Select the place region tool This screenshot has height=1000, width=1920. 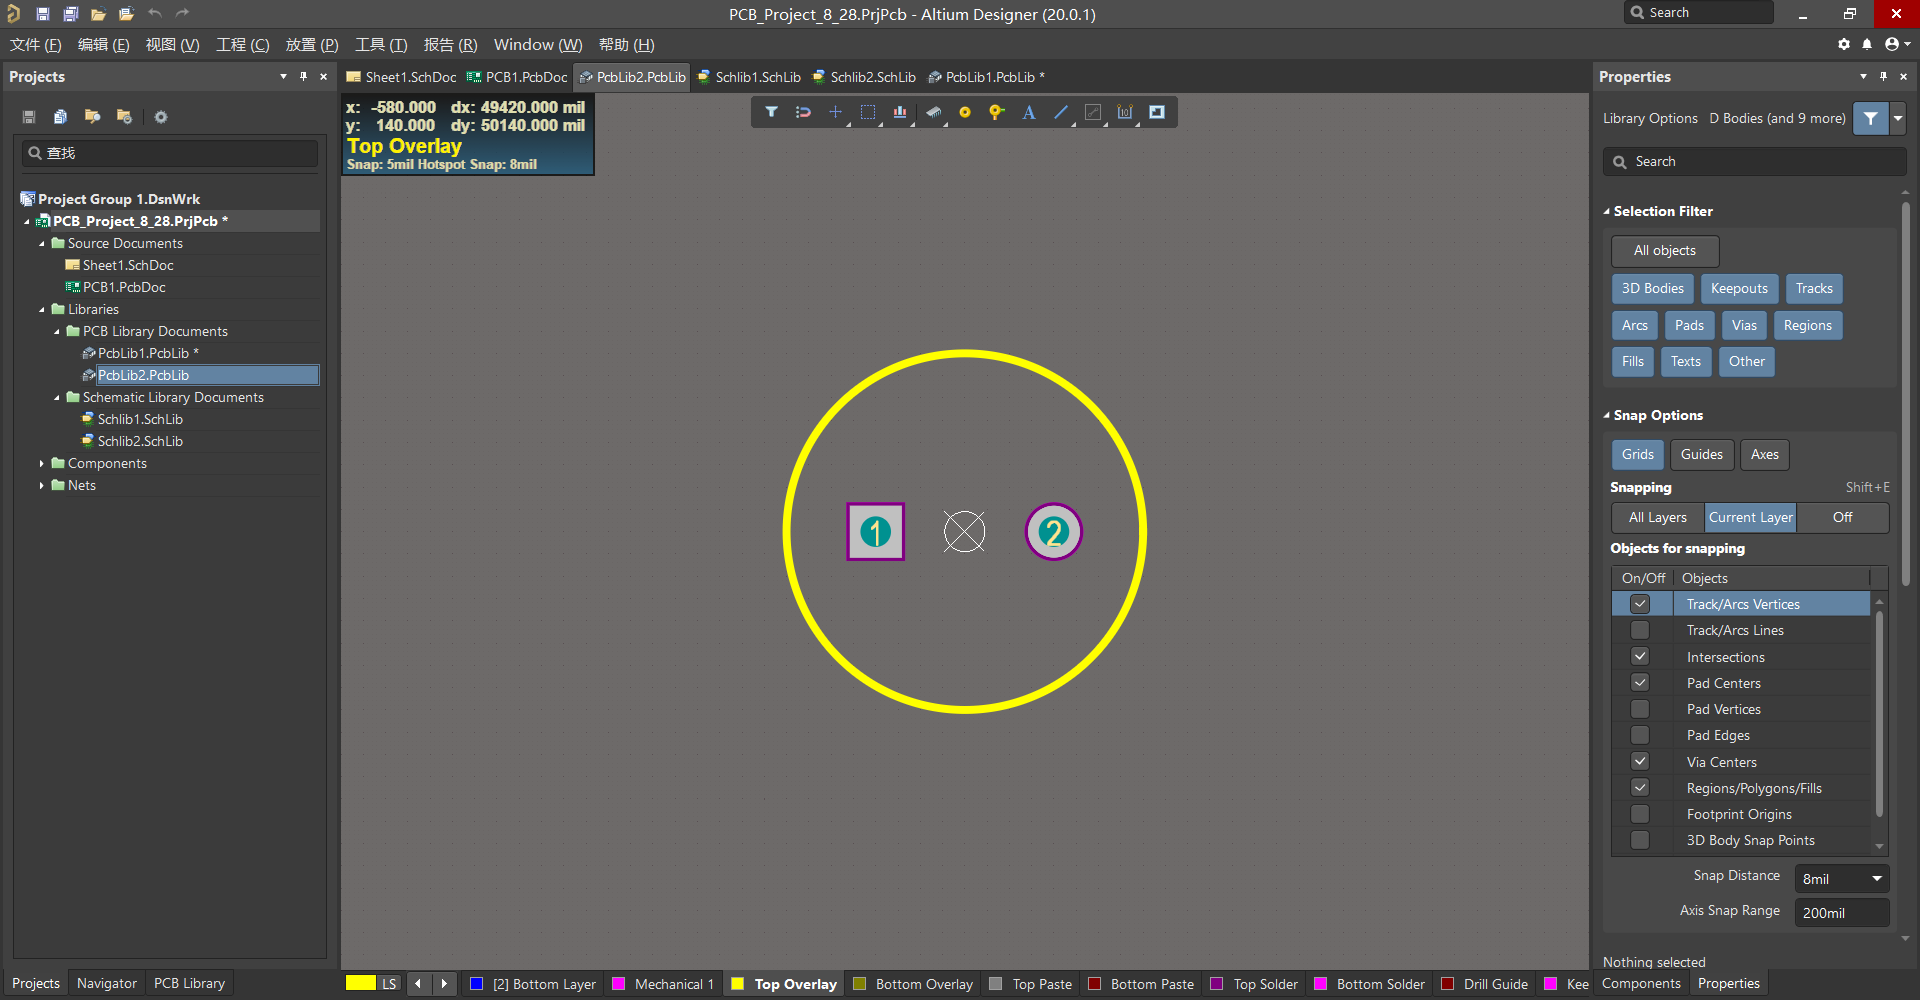click(1157, 112)
